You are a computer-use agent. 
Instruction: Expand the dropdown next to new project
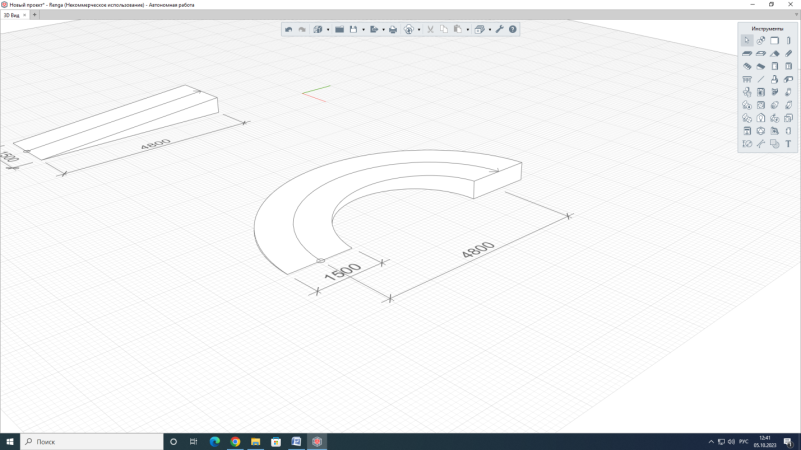tap(328, 30)
